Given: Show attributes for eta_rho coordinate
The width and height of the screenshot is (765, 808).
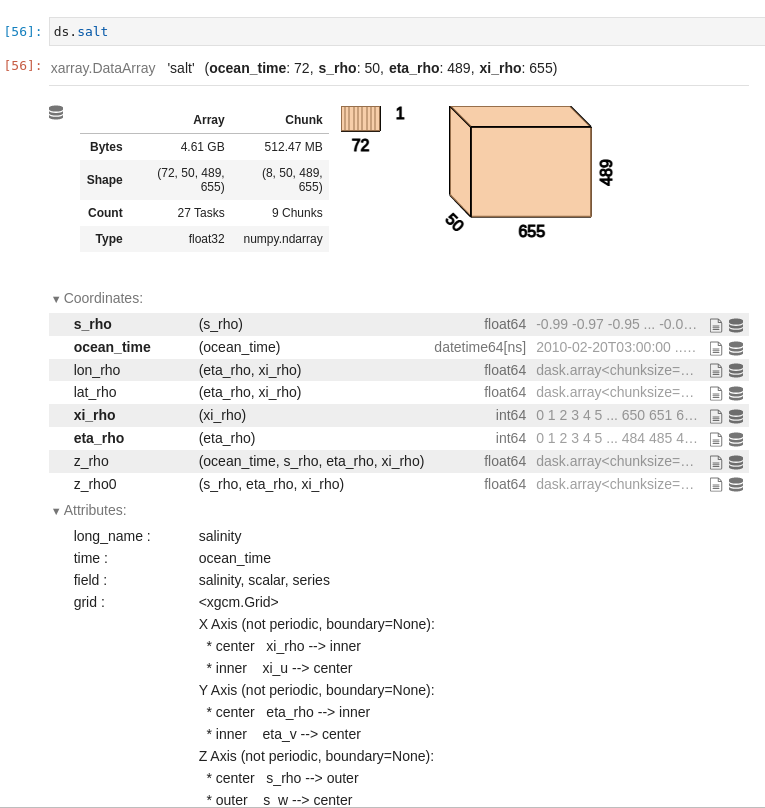Looking at the screenshot, I should coord(716,439).
